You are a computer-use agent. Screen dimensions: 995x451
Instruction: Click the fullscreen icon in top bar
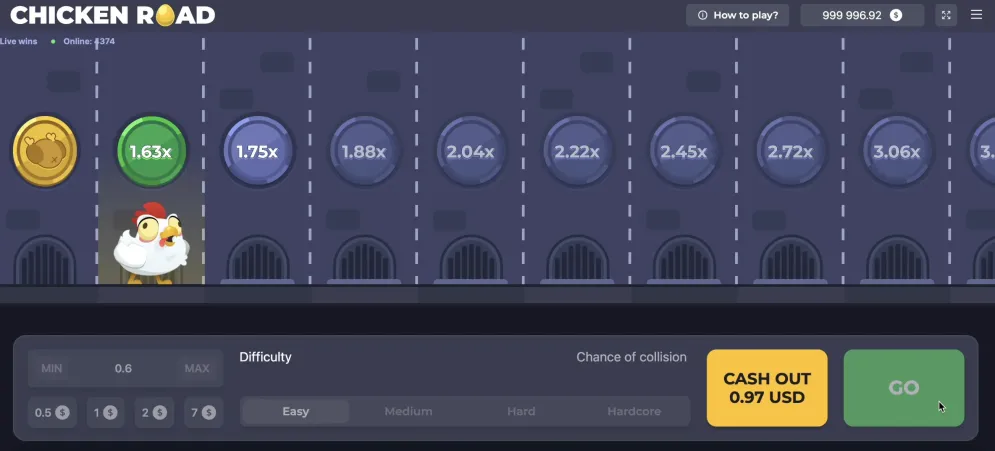click(946, 15)
